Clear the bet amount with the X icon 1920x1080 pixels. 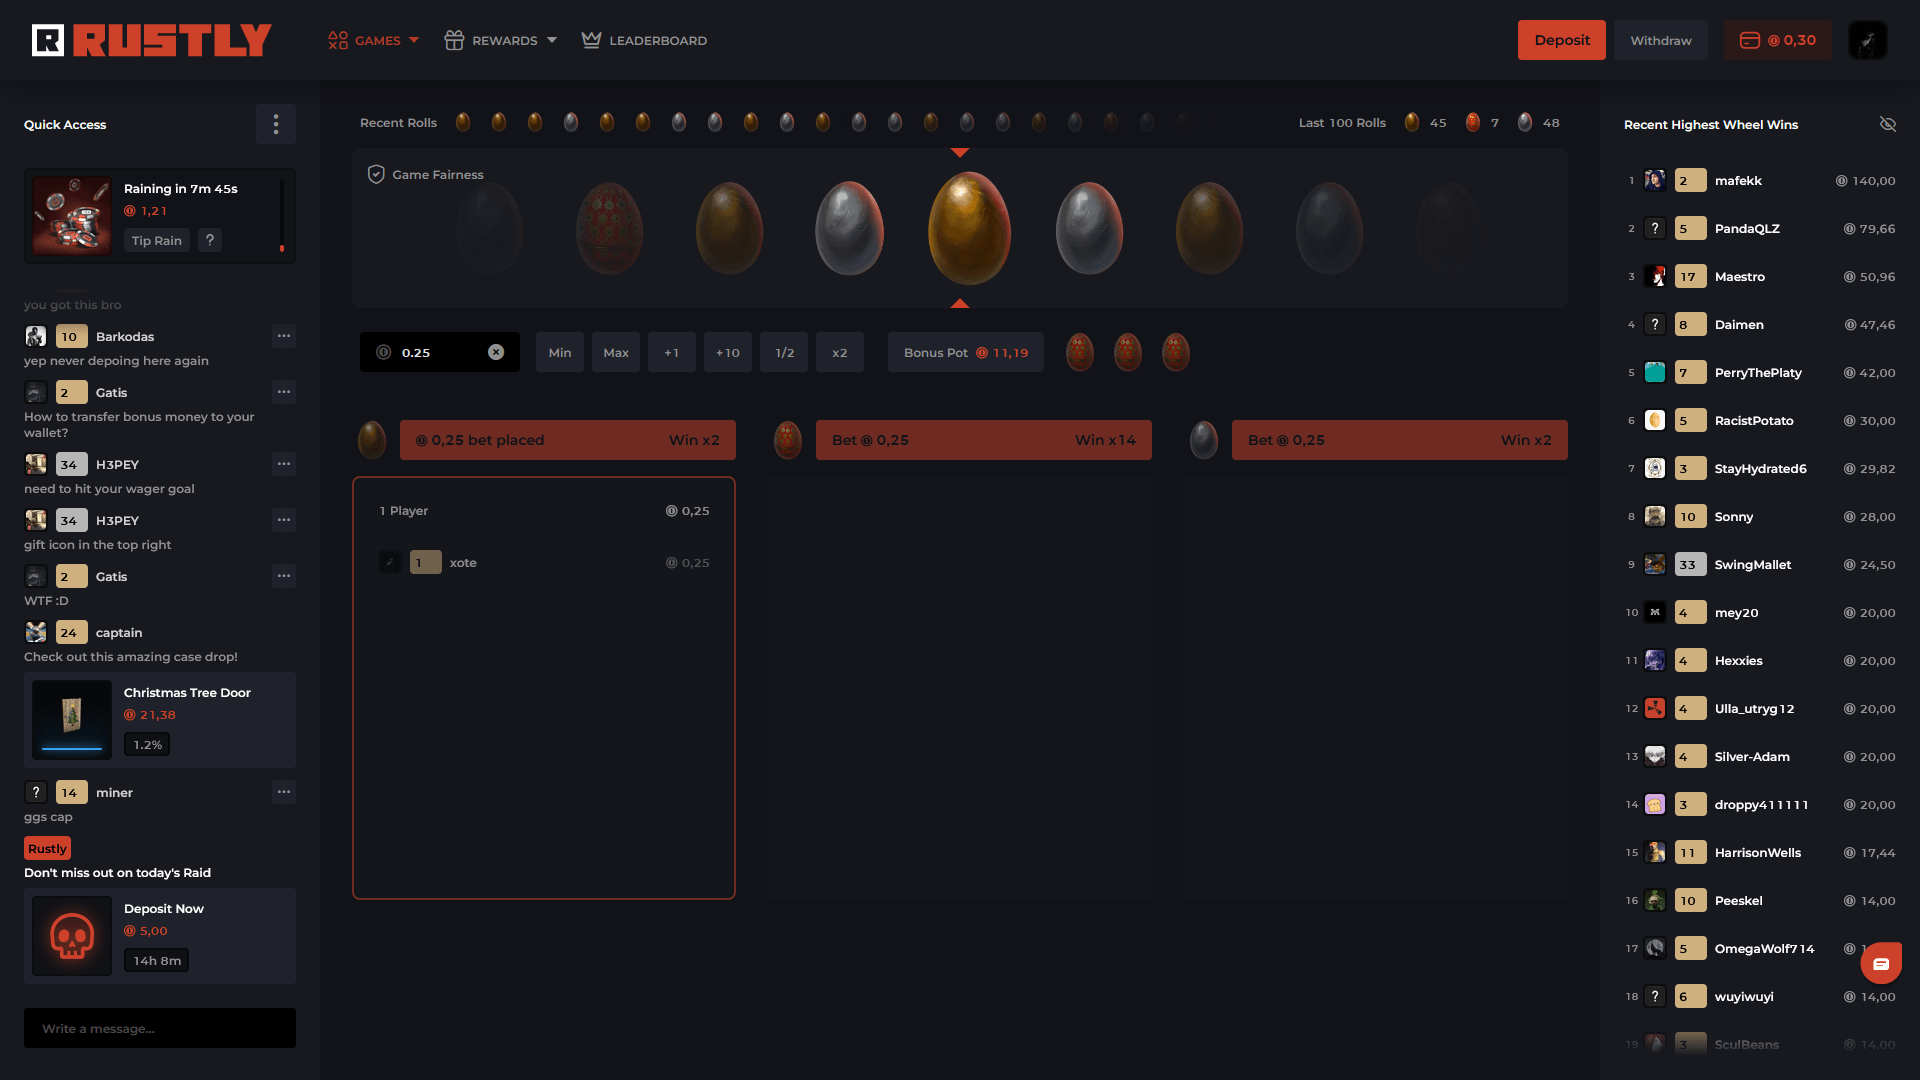point(496,352)
